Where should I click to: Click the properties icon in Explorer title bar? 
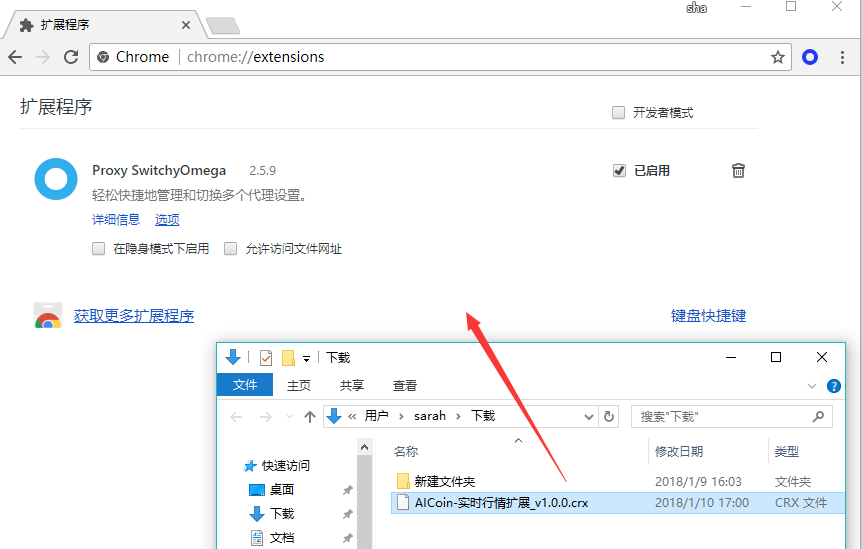266,358
